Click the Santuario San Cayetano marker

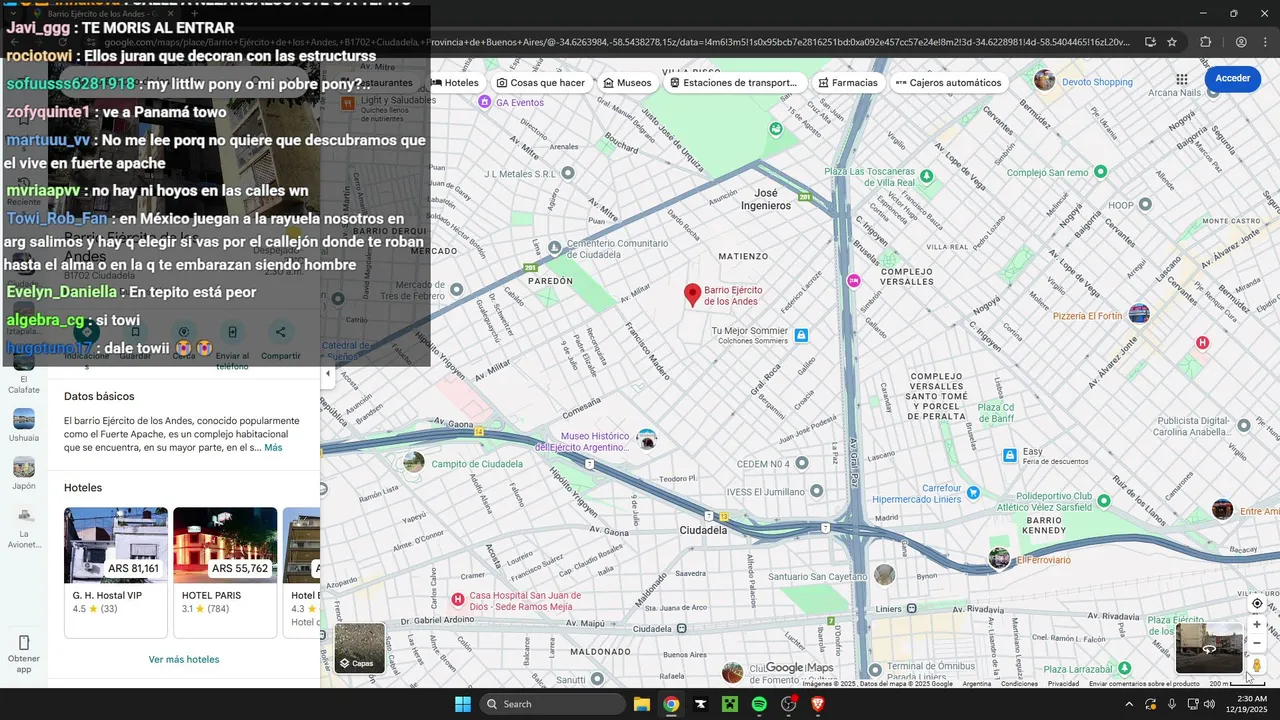(x=884, y=574)
